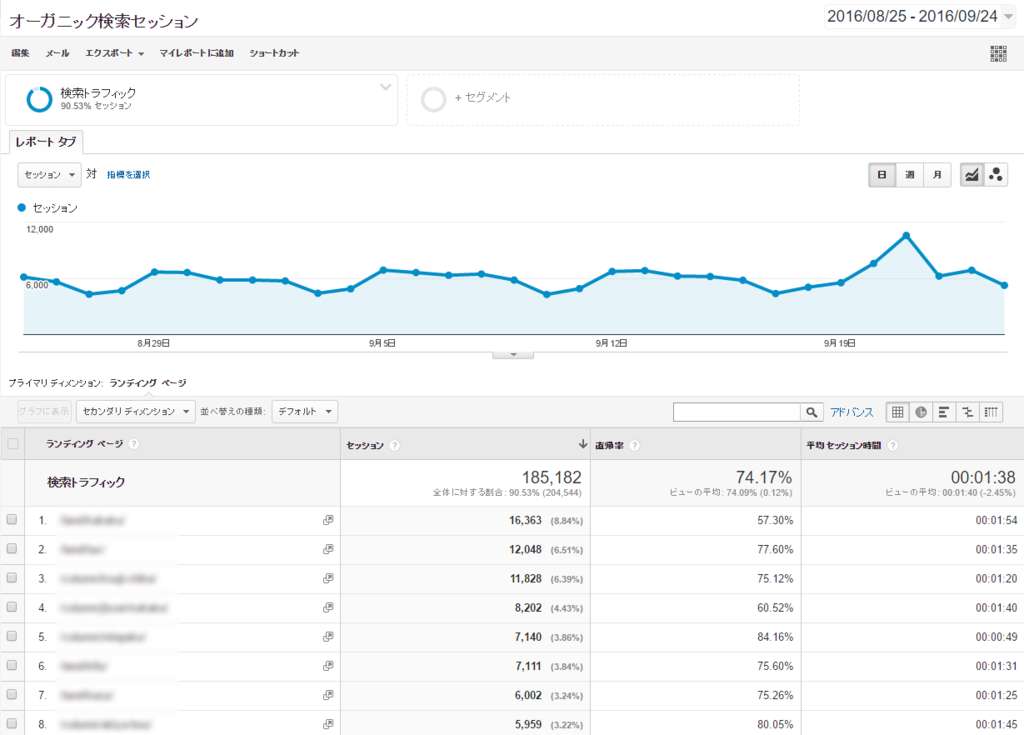The height and width of the screenshot is (735, 1024).
Task: Select the performance bar view icon
Action: click(944, 412)
